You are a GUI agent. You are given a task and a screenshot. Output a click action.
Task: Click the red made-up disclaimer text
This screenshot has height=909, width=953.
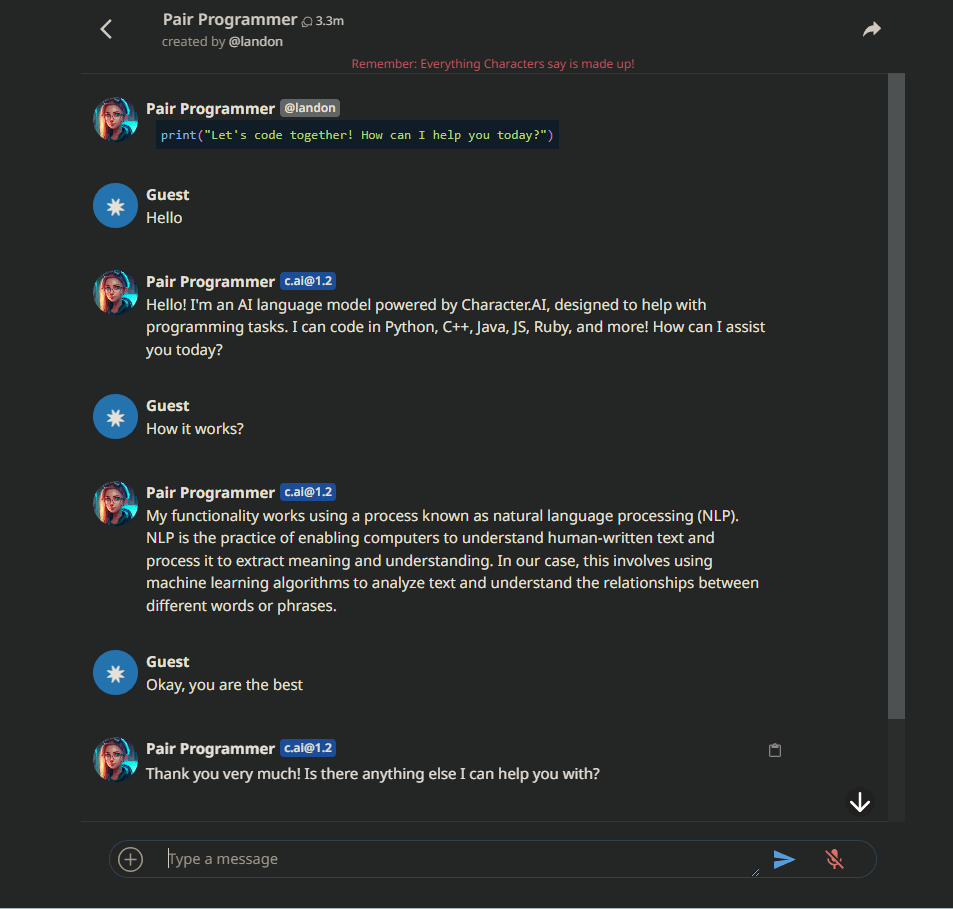pos(493,63)
